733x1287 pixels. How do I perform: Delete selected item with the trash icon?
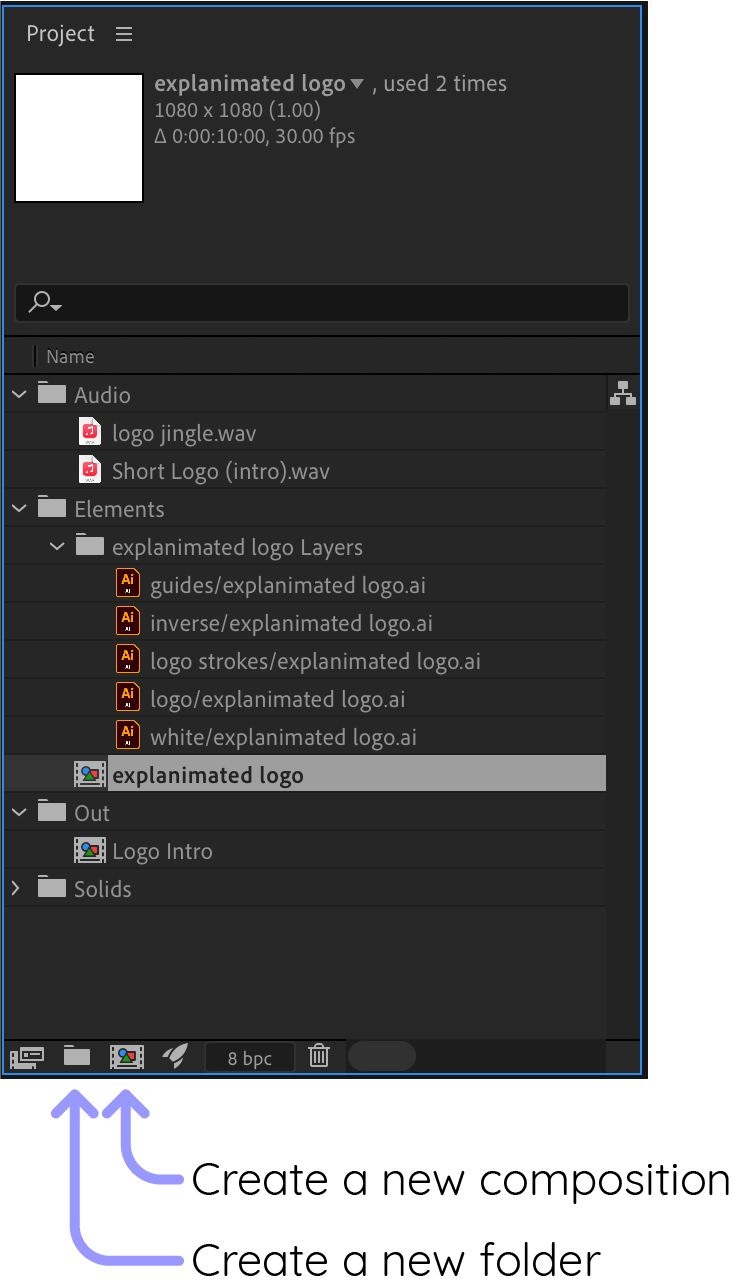(x=319, y=1056)
